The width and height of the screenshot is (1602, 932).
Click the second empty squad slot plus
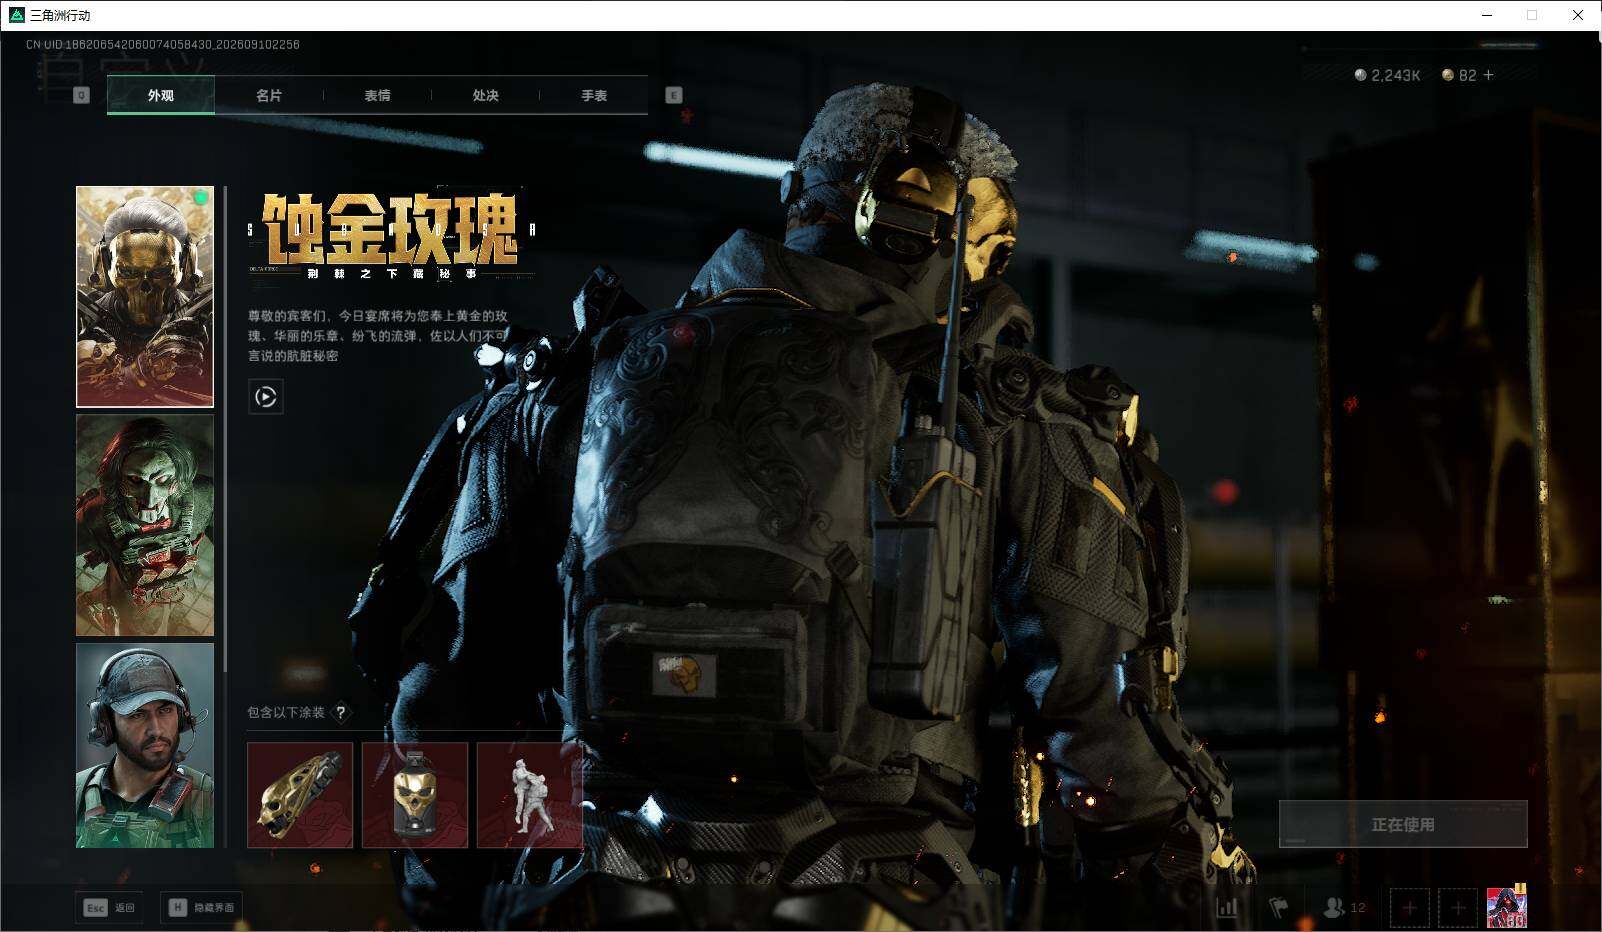[1458, 908]
